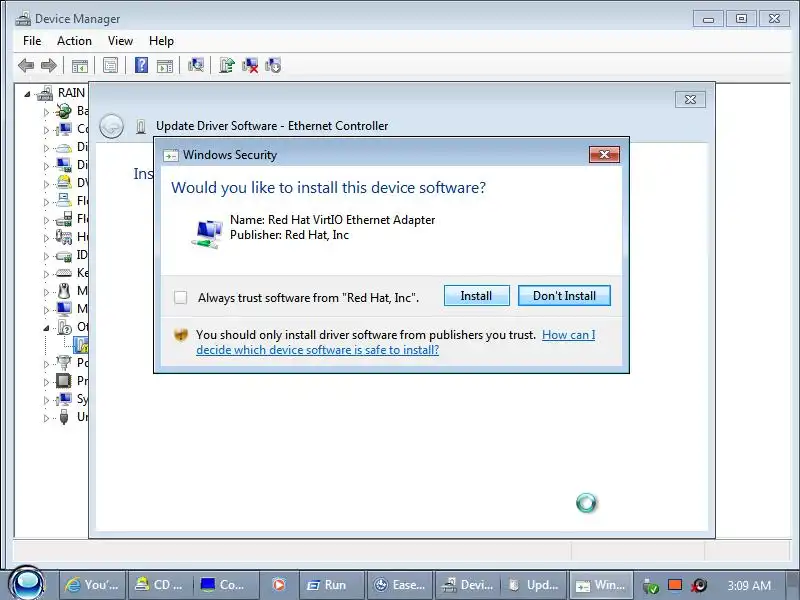Switch to the Device Manager taskbar button
The image size is (800, 600).
(x=468, y=585)
